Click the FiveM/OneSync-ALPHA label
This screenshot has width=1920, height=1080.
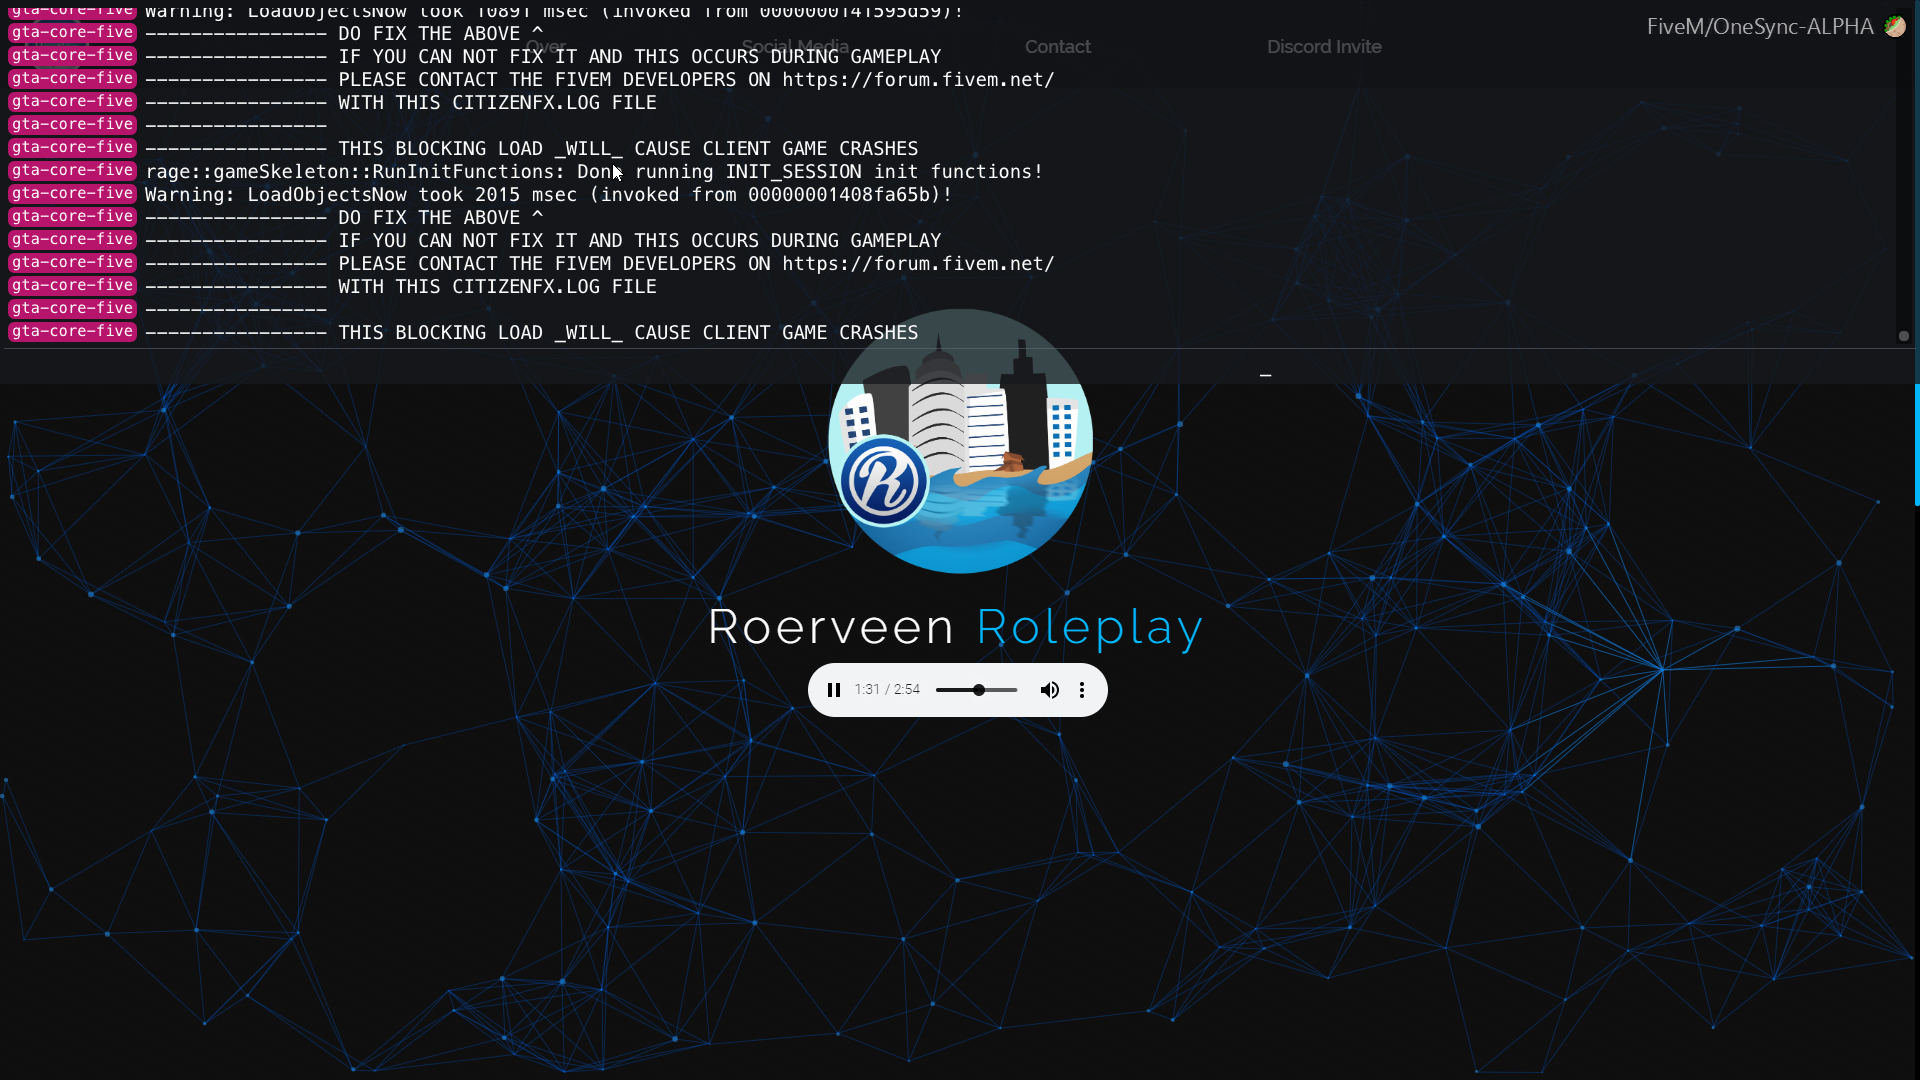[1760, 27]
